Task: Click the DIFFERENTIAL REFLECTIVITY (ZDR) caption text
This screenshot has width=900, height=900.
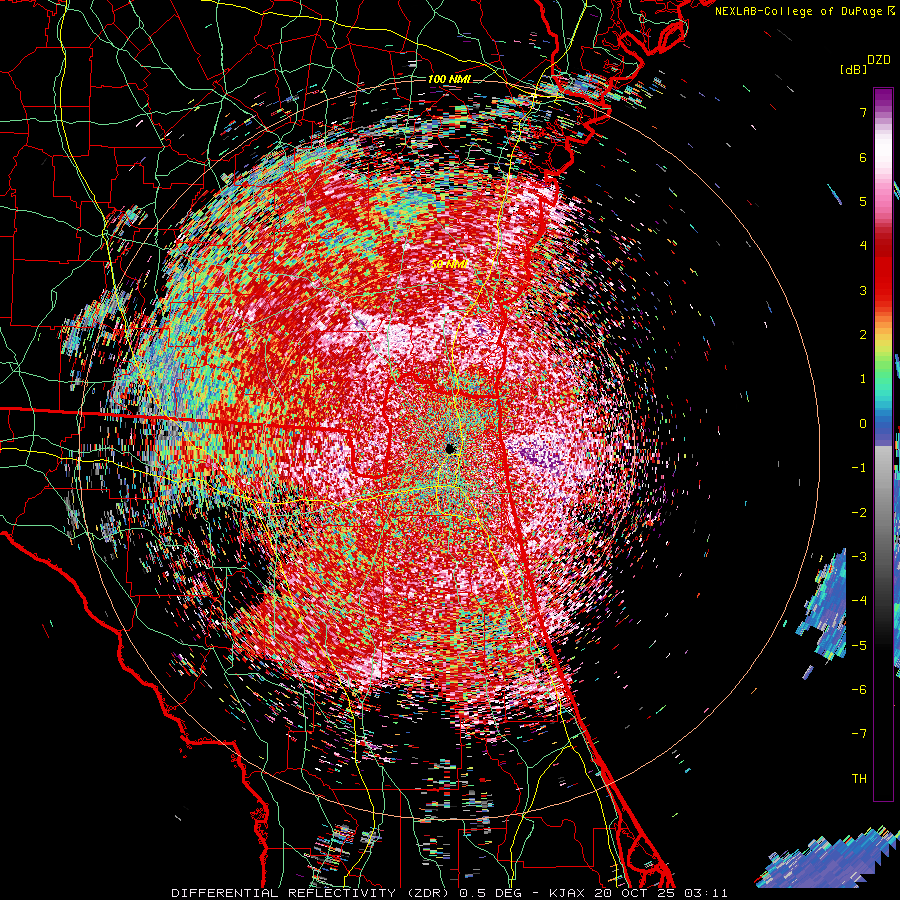Action: coord(312,893)
